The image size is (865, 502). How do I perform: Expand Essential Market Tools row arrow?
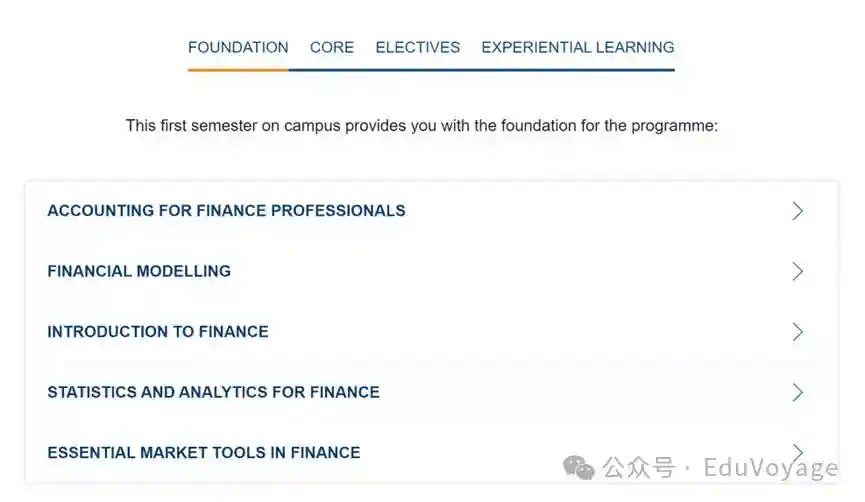(x=797, y=452)
